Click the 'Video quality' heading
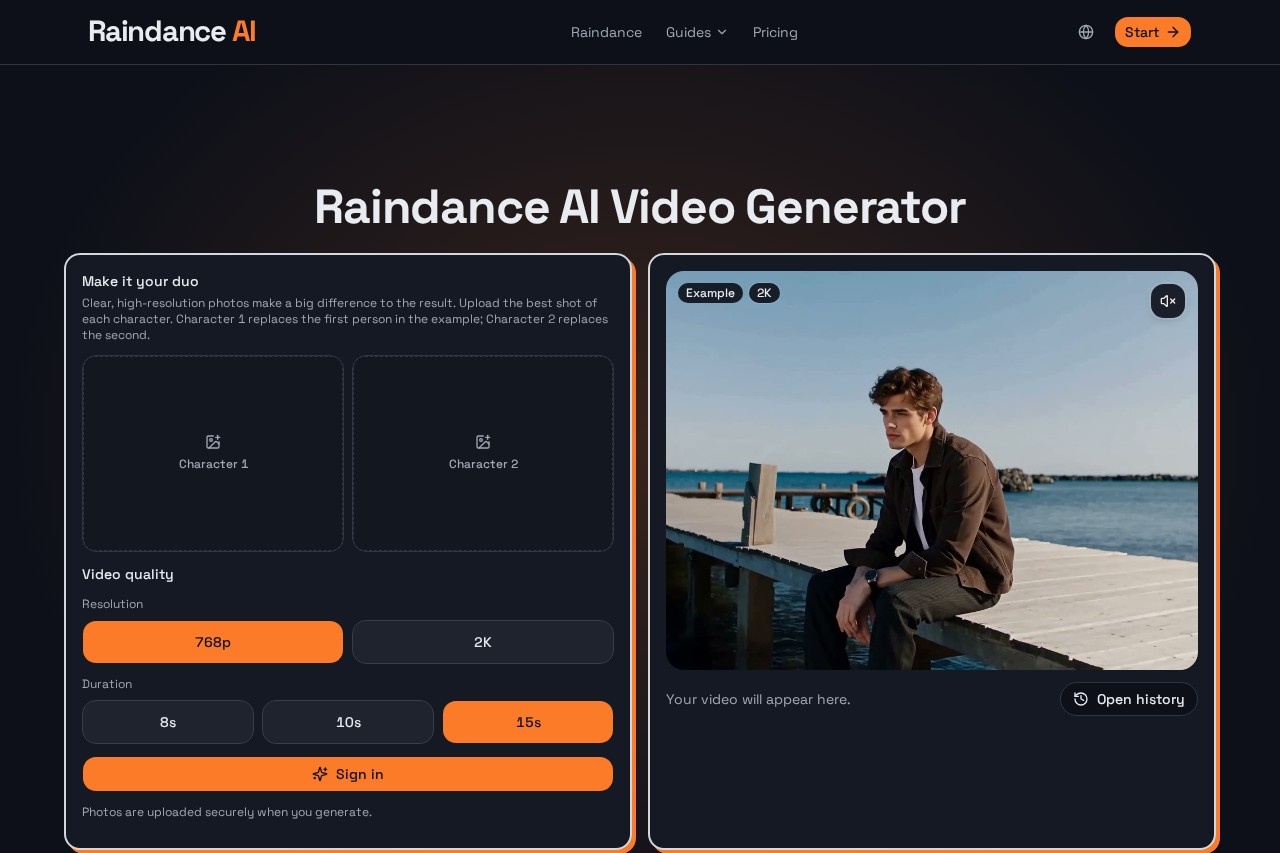1280x853 pixels. pyautogui.click(x=128, y=574)
